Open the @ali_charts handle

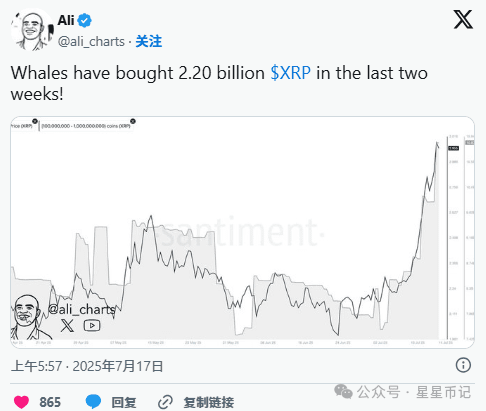point(91,42)
